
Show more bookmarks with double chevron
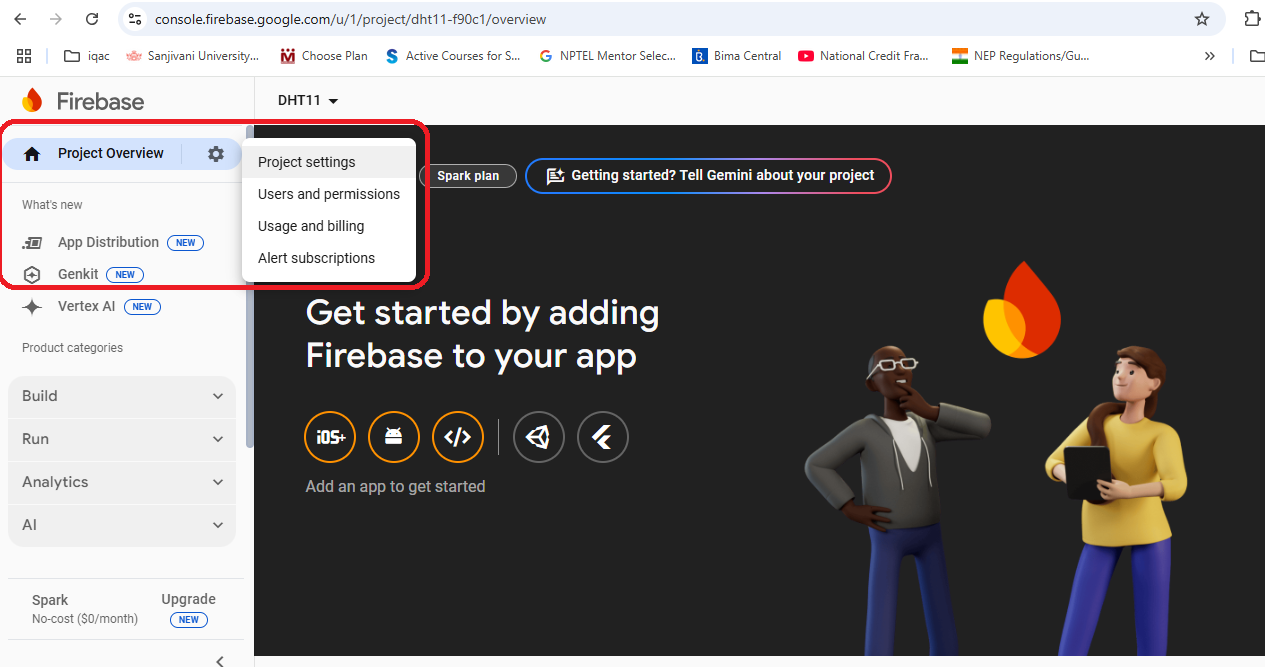click(1210, 56)
